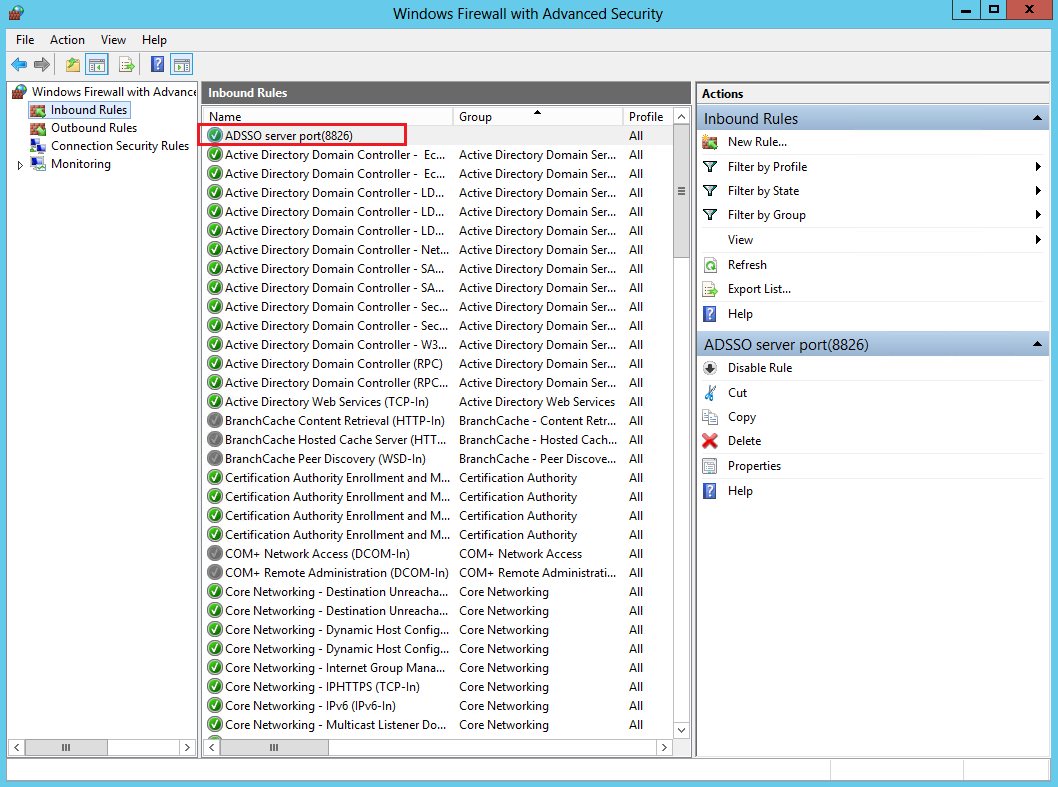The width and height of the screenshot is (1058, 787).
Task: Toggle the Show/Hide Console Tree icon
Action: click(97, 65)
